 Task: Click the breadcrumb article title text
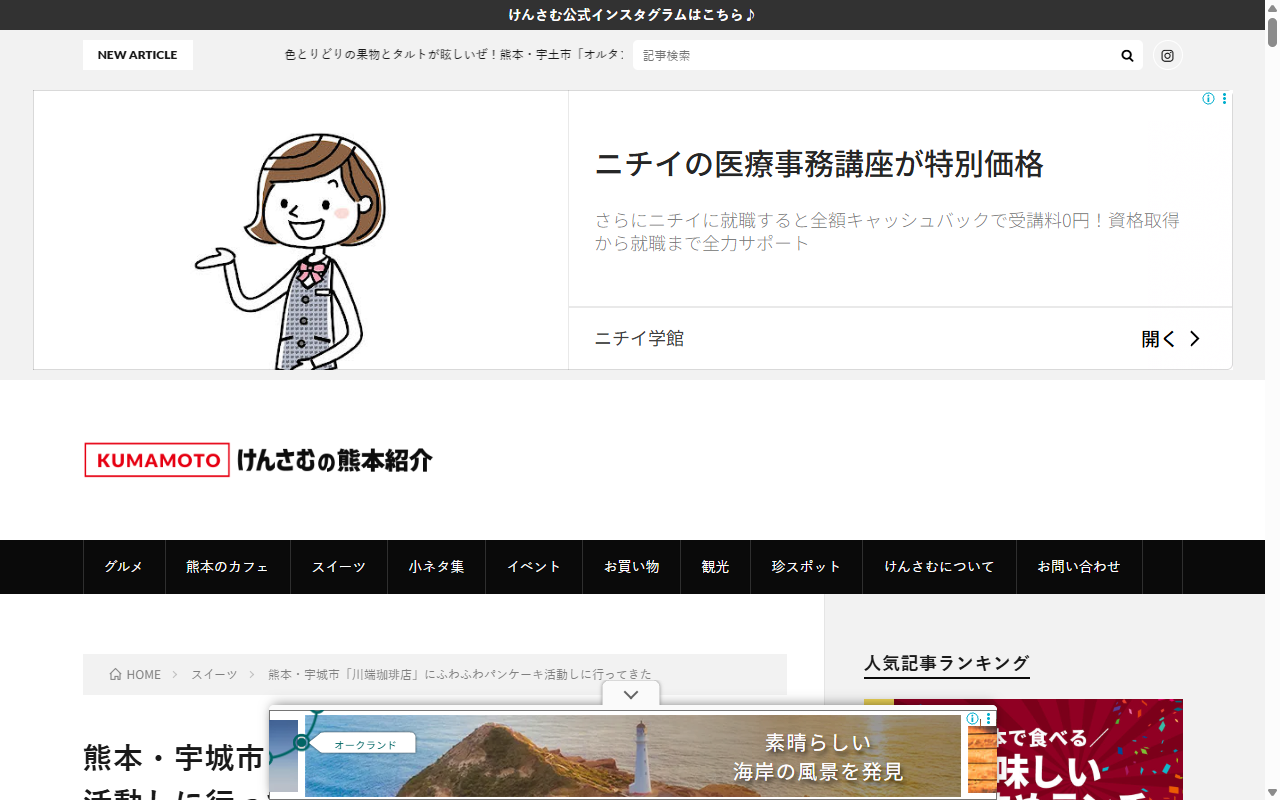(x=460, y=675)
